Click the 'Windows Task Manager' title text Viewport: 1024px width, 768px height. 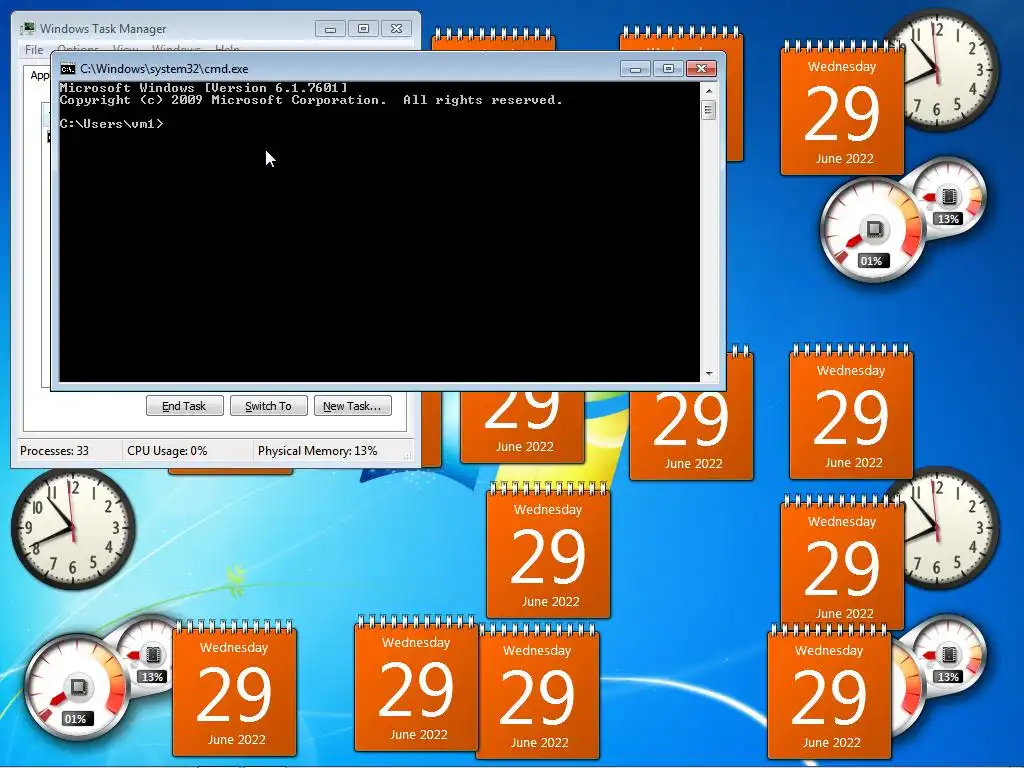[x=103, y=29]
